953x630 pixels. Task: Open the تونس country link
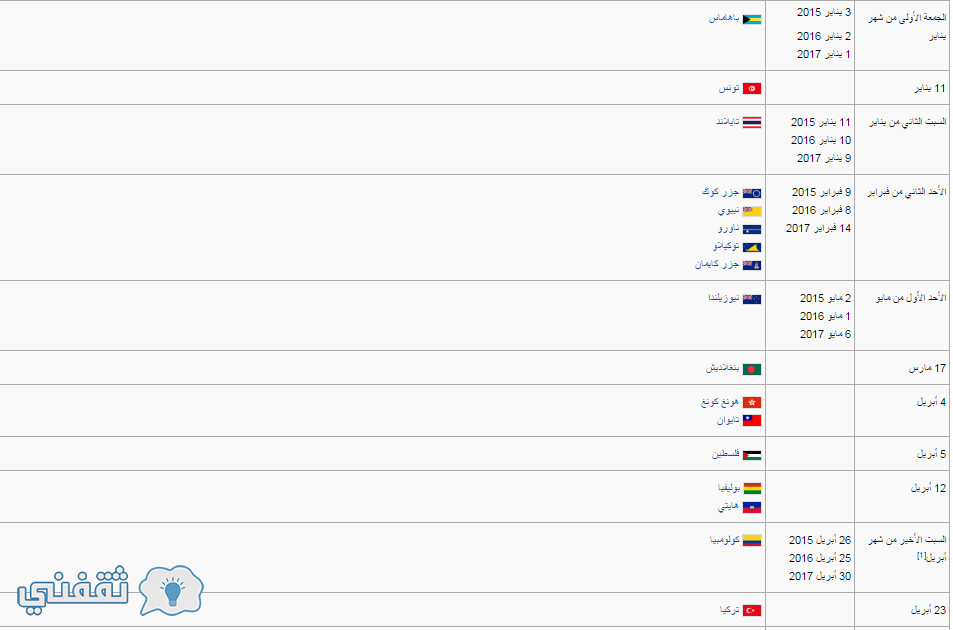click(729, 88)
